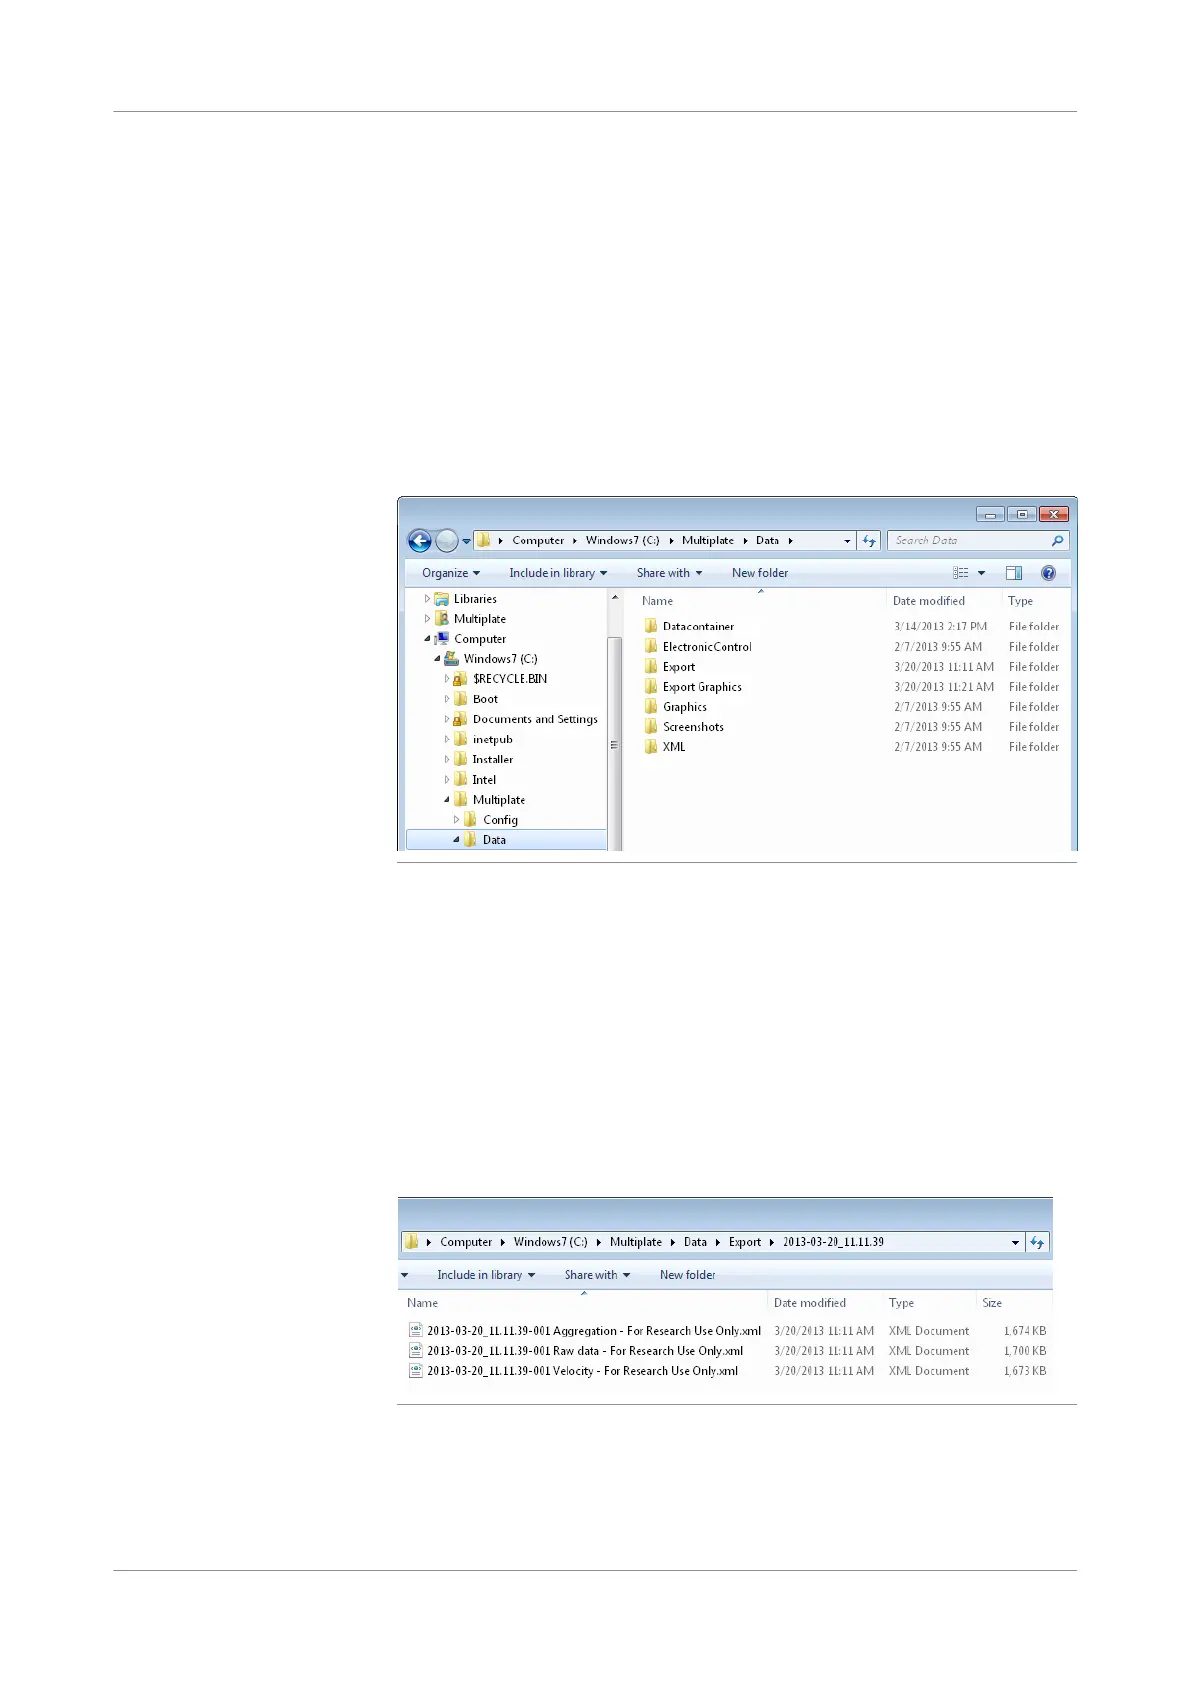Select the Raw data XML file
Viewport: 1190px width, 1684px height.
[585, 1351]
